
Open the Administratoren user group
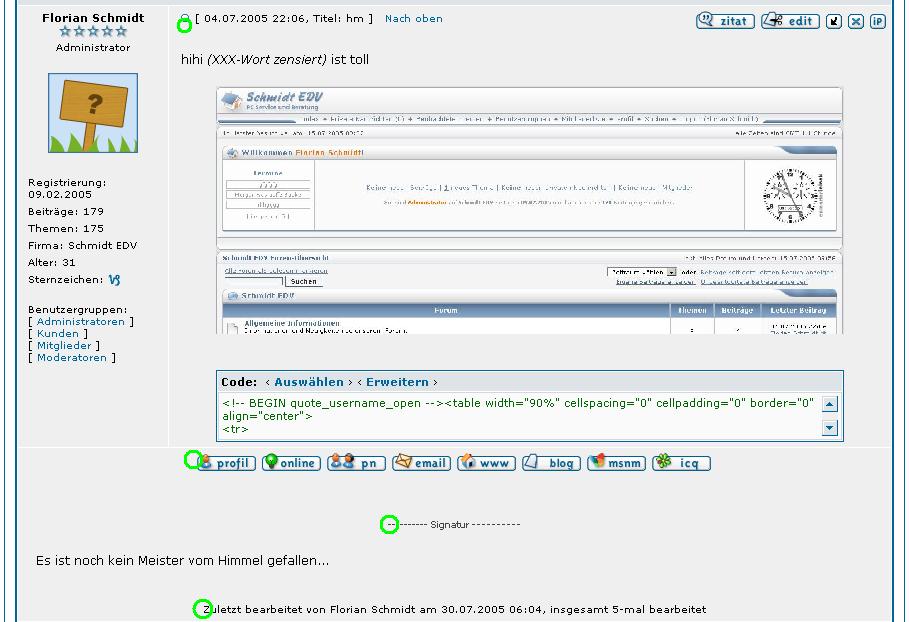click(81, 322)
